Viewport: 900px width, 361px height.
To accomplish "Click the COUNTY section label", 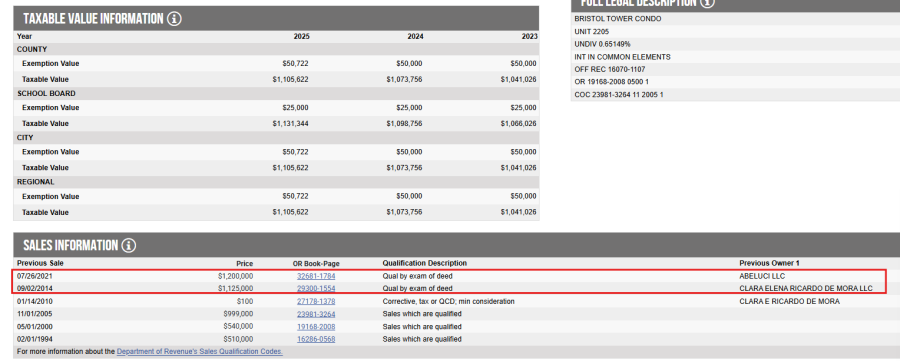I will click(32, 49).
